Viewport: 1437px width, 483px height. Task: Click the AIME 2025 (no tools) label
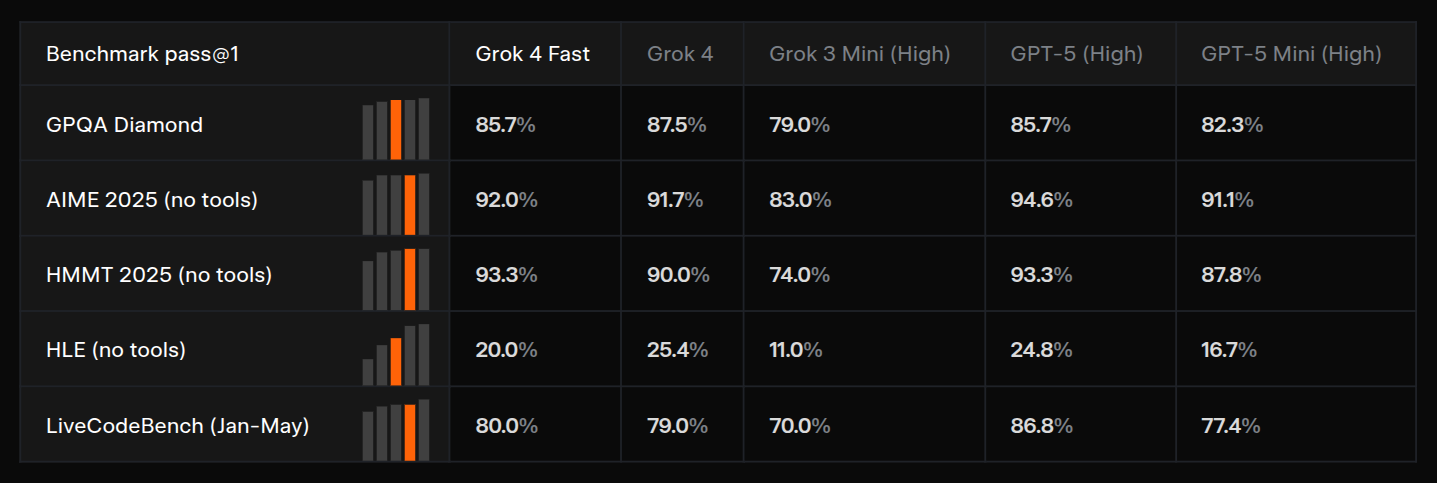(x=152, y=200)
